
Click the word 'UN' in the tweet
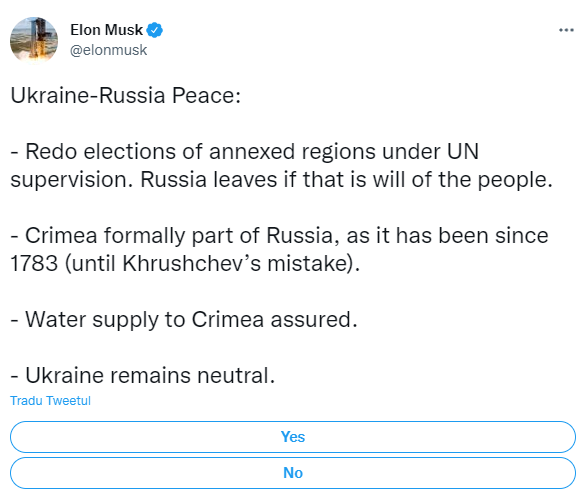(x=463, y=152)
